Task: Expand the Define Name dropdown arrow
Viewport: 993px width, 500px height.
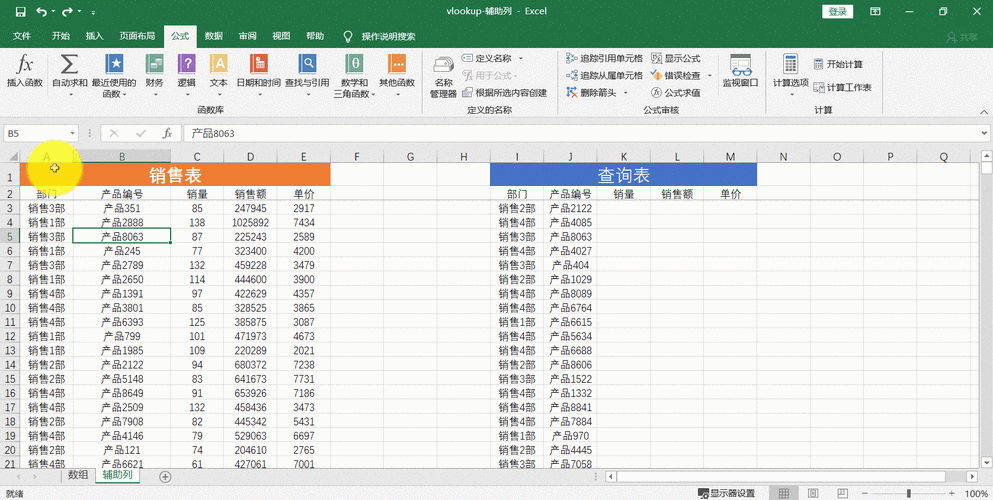Action: 521,58
